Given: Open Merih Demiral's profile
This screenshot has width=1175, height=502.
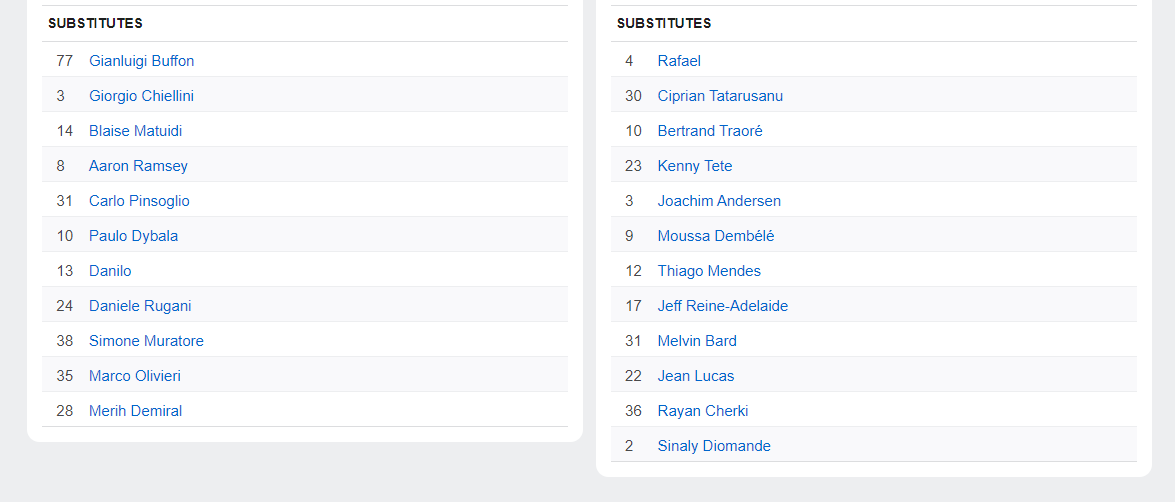Looking at the screenshot, I should (x=135, y=411).
